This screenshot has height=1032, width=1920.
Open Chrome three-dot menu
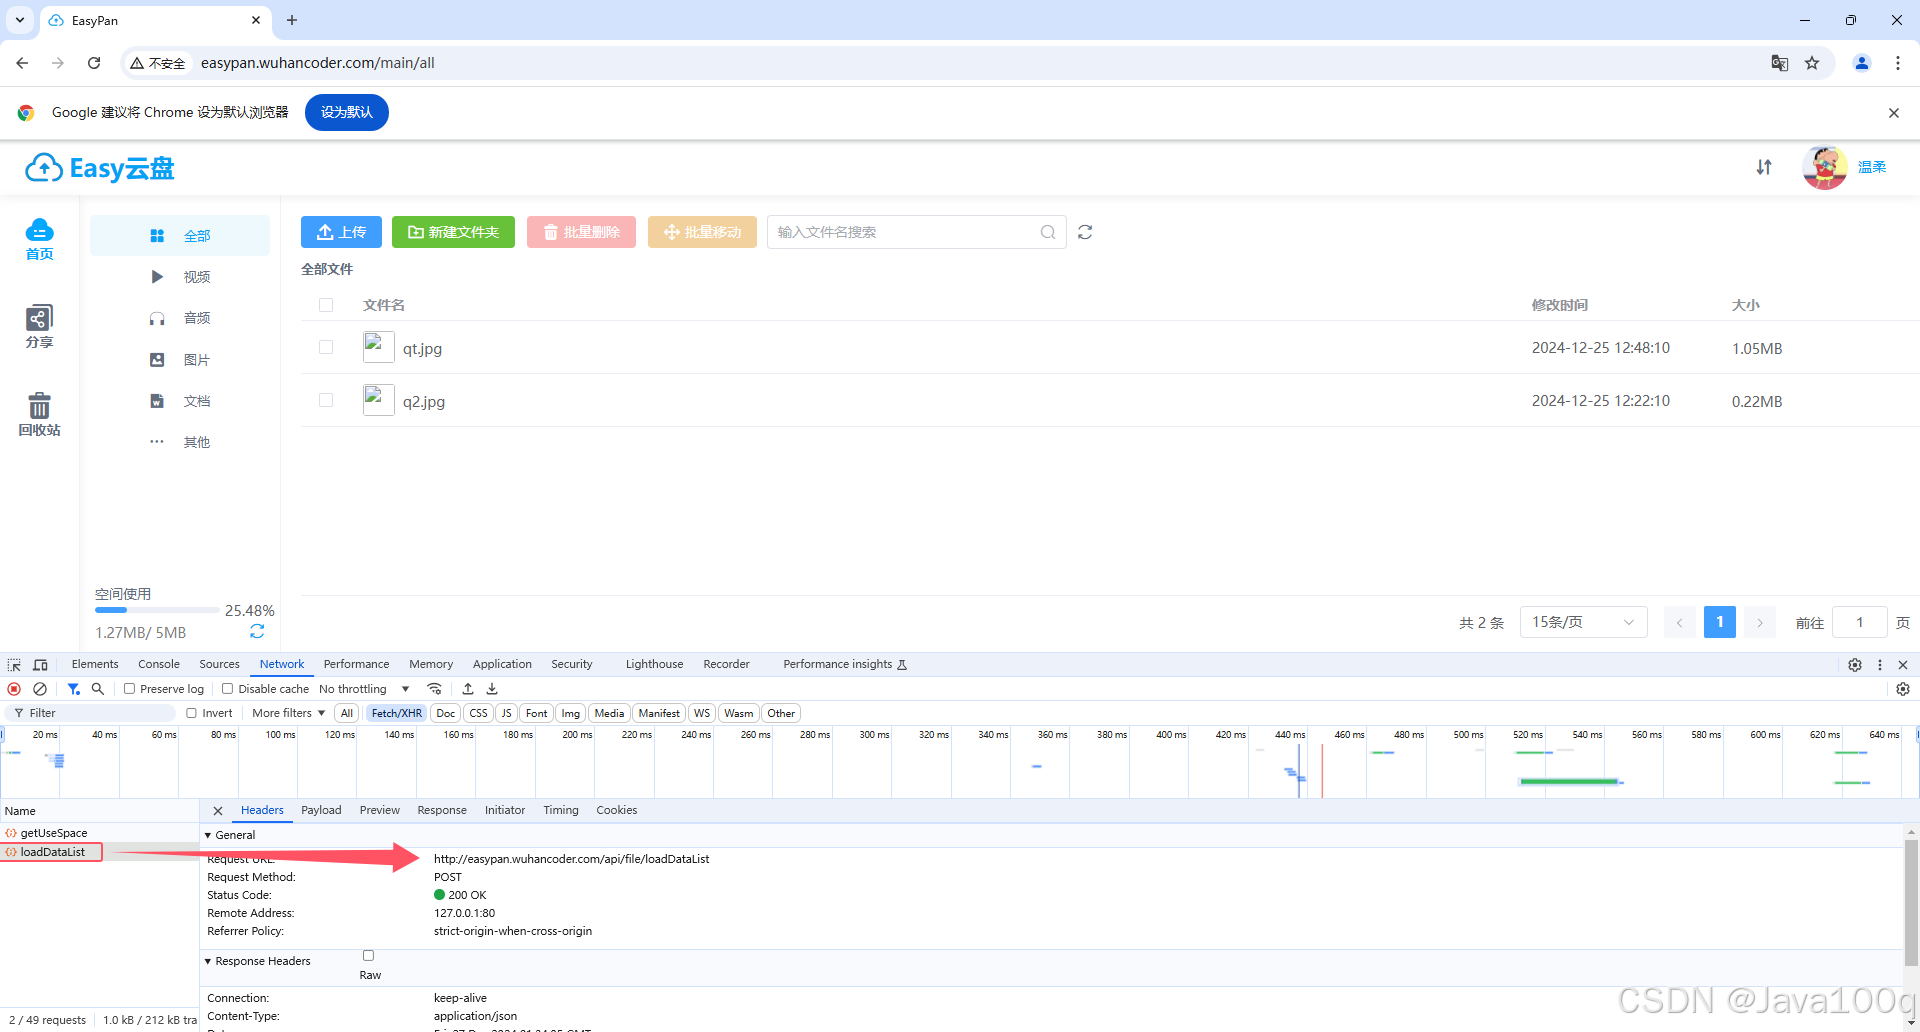(x=1898, y=63)
